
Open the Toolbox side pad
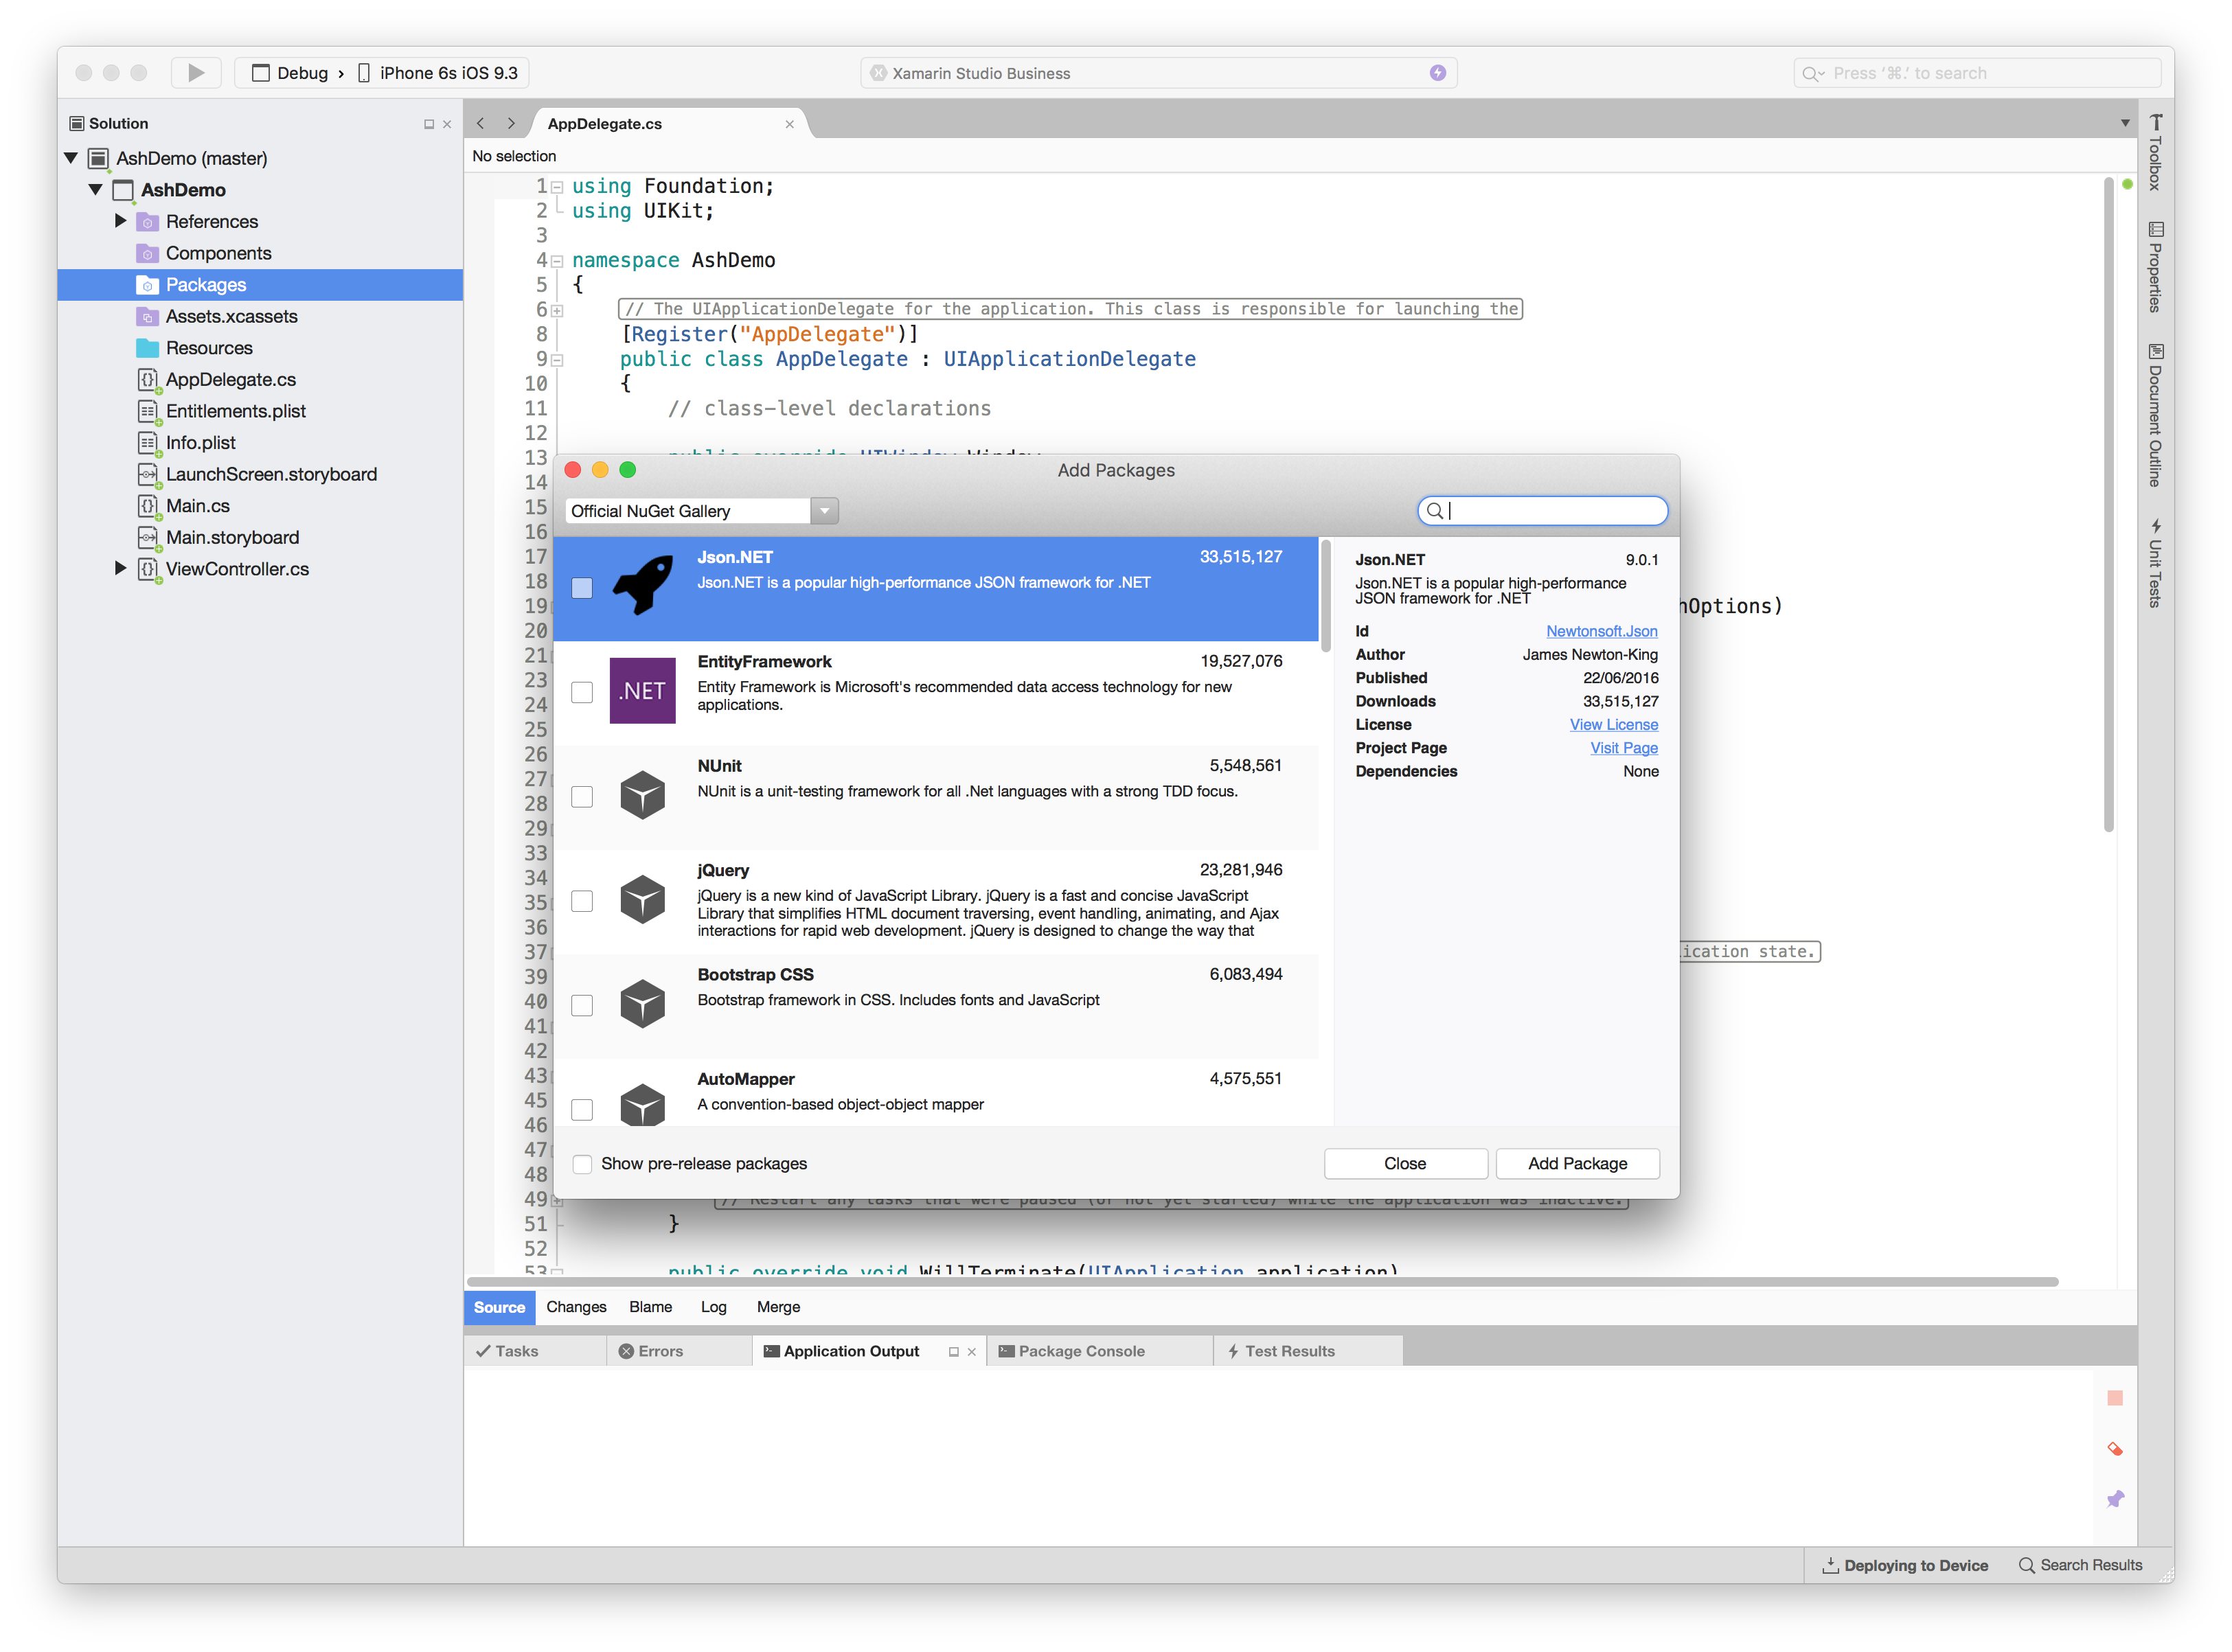coord(2155,152)
